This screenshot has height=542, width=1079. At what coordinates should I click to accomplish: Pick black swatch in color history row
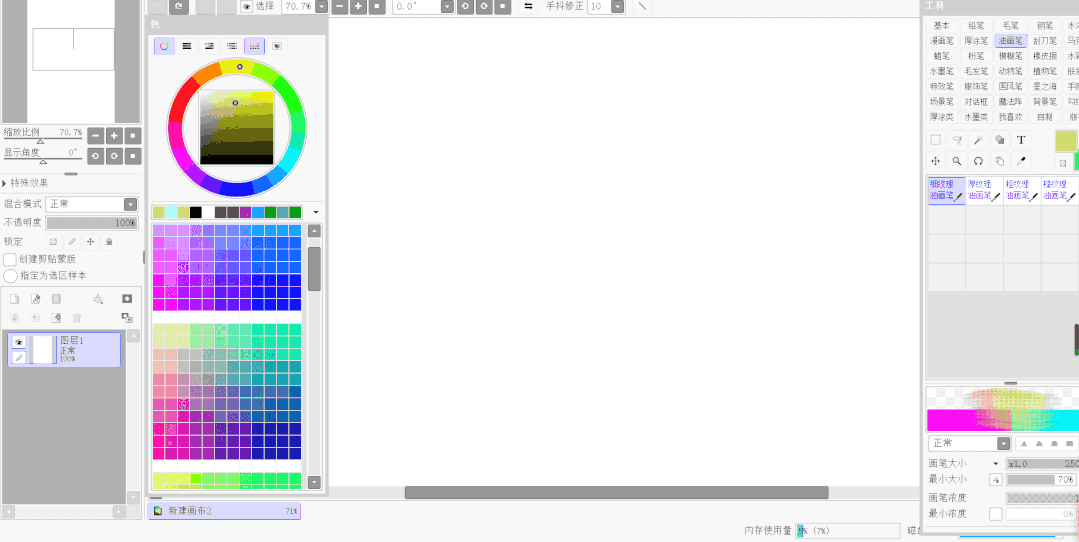[196, 212]
